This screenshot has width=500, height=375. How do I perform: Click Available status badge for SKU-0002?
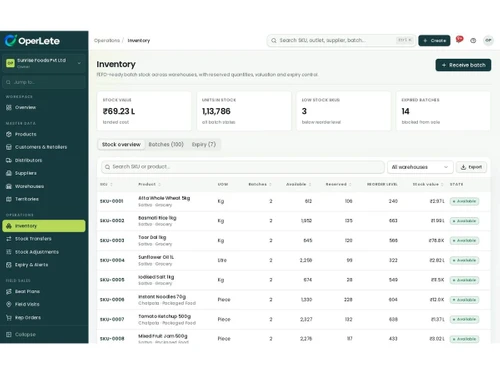pyautogui.click(x=464, y=221)
